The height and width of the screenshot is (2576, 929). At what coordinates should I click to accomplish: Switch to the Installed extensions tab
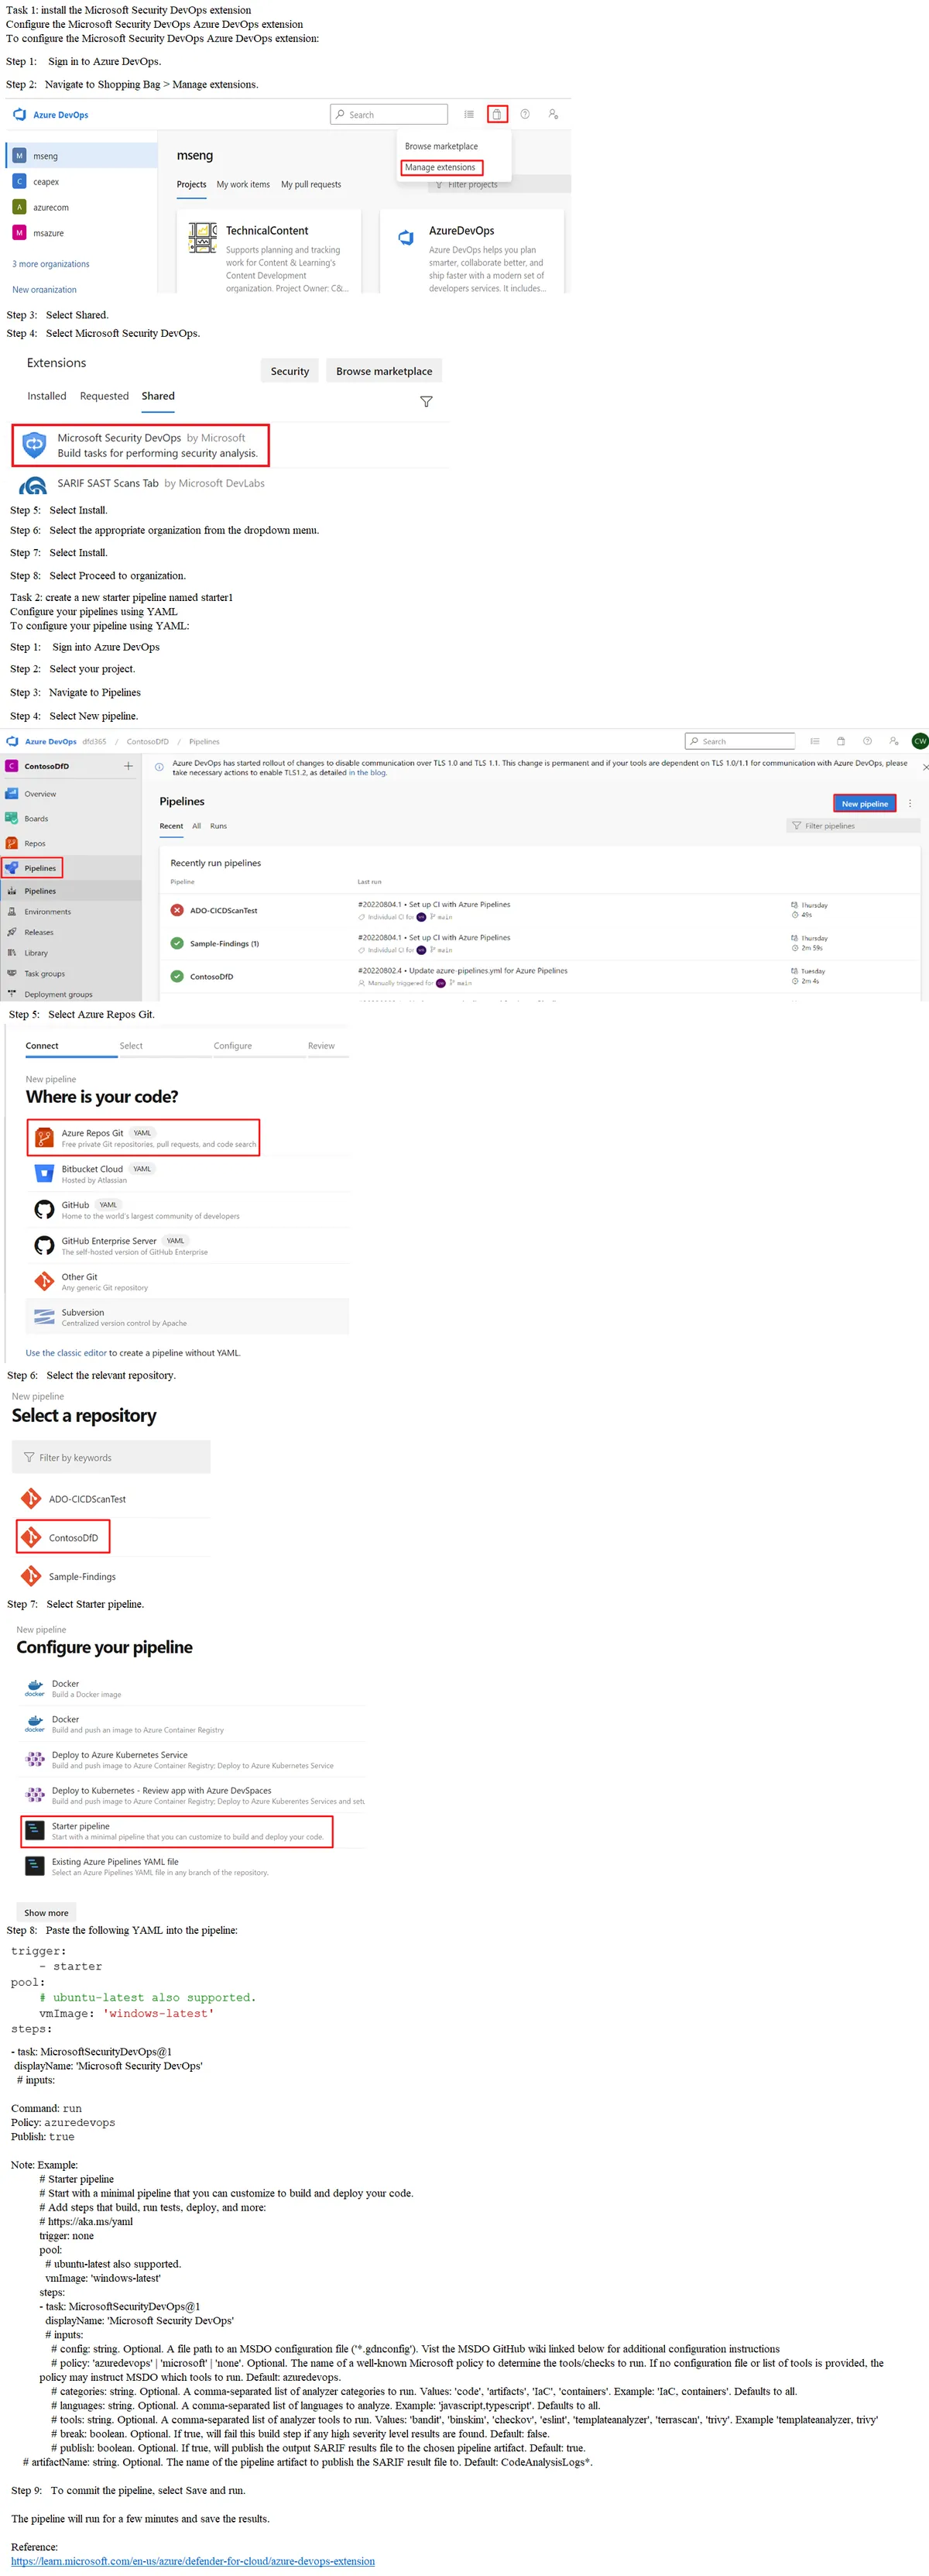[47, 396]
